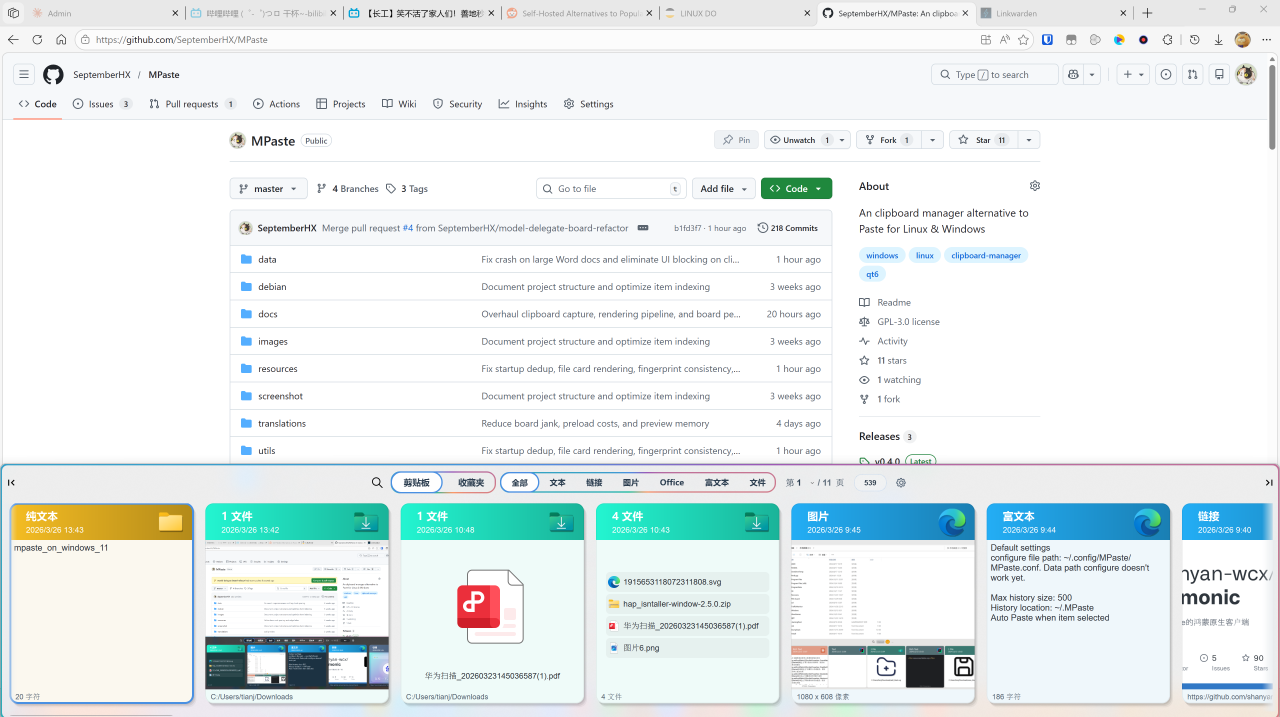Open the pull requests icon in GitHub header
This screenshot has width=1280, height=717.
[x=1192, y=75]
